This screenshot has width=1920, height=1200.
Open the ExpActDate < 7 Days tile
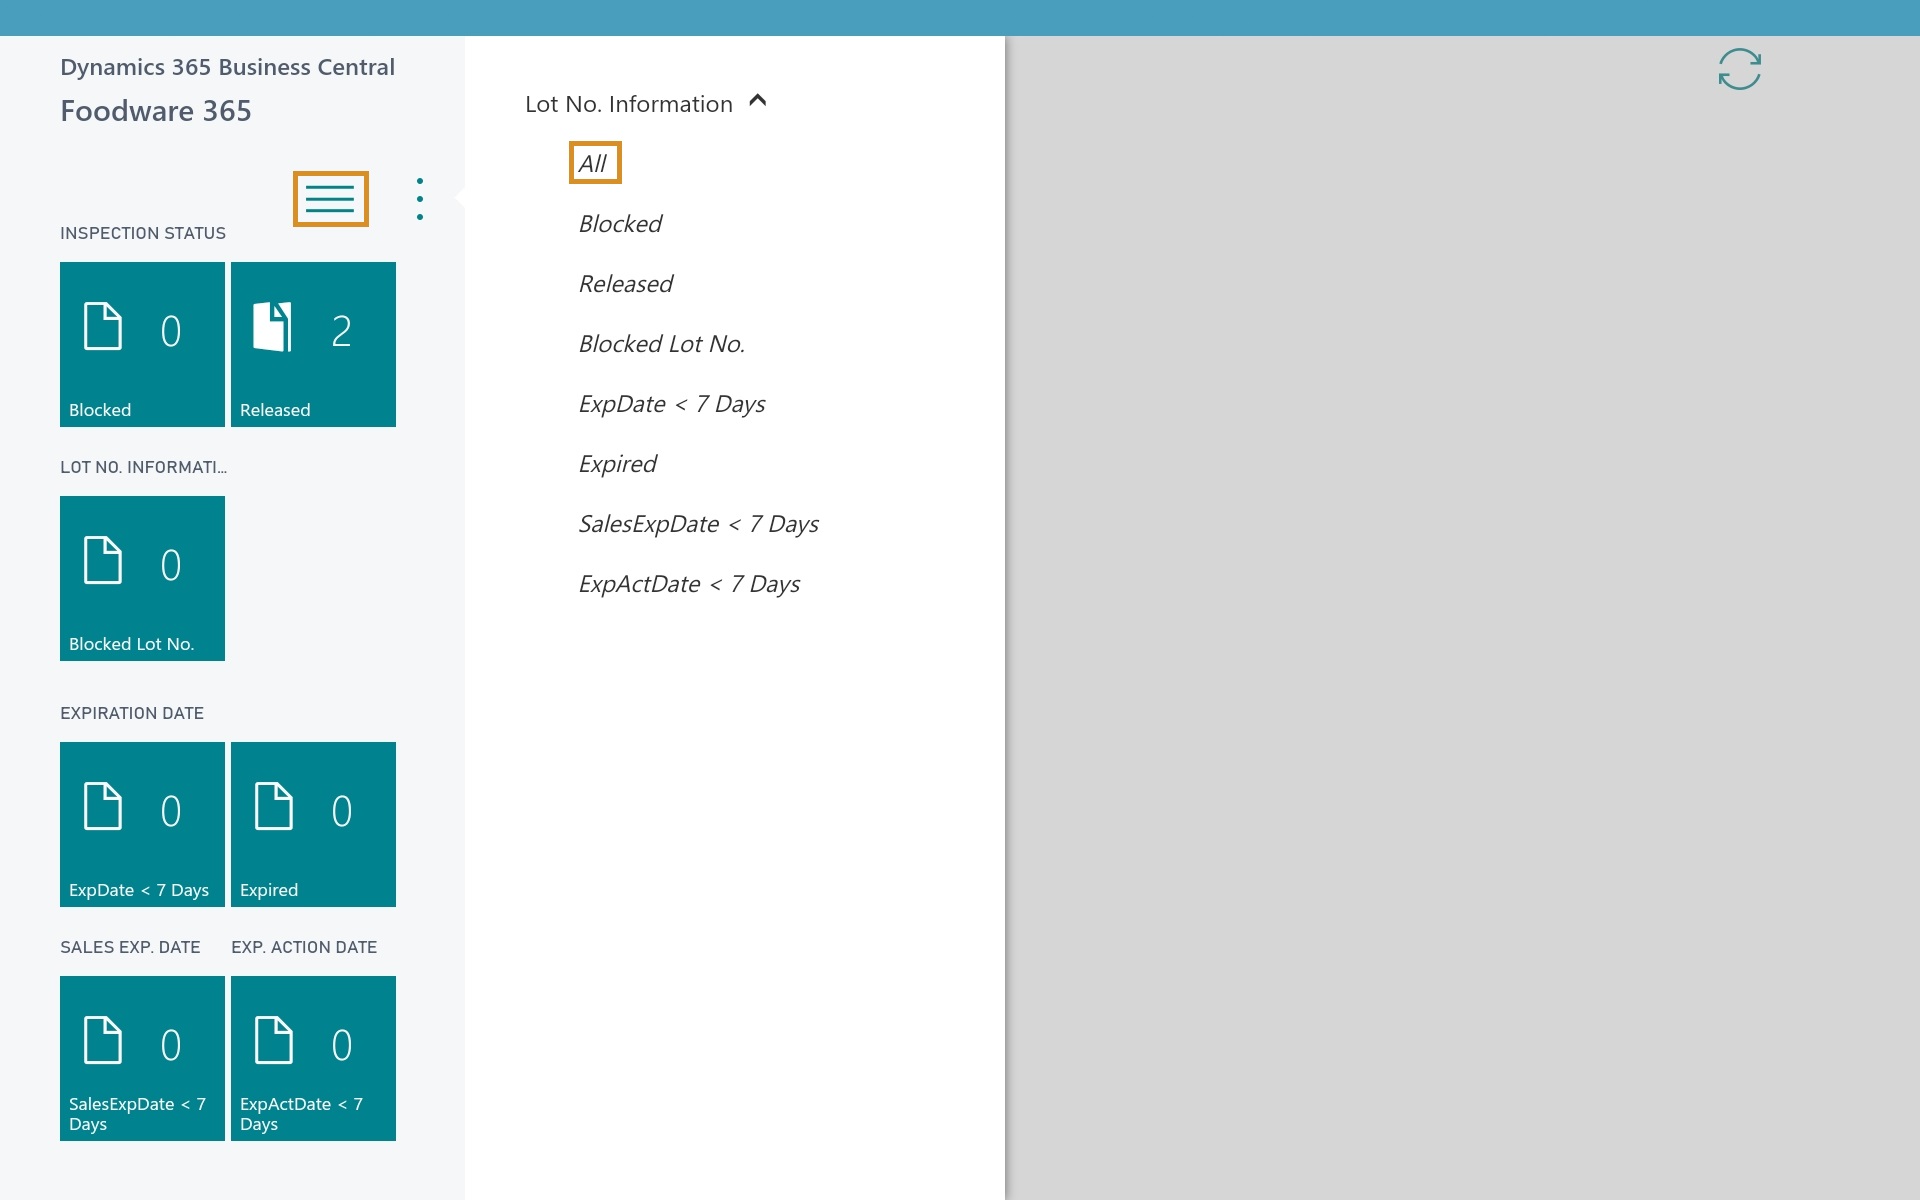(313, 1058)
